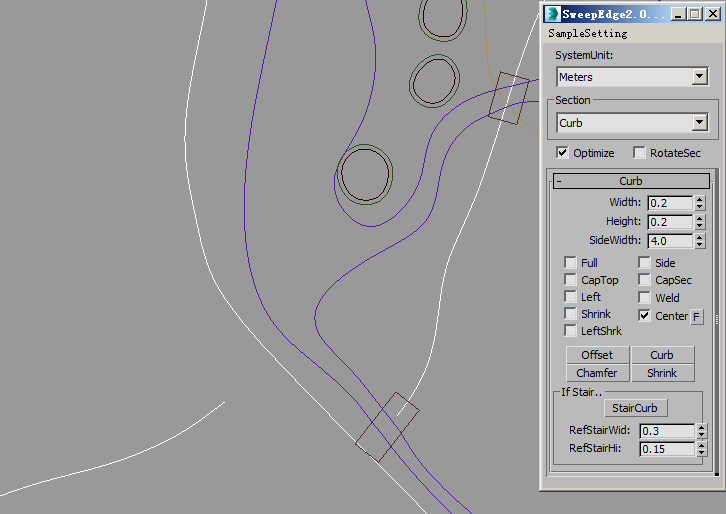Increase SideWidth with the up spinner arrow
The height and width of the screenshot is (514, 726).
pyautogui.click(x=699, y=238)
